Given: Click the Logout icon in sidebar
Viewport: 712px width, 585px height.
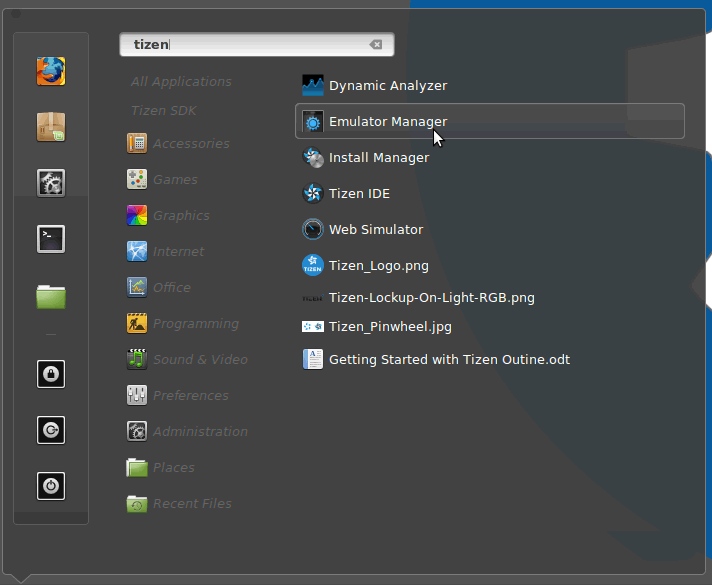Looking at the screenshot, I should (x=51, y=430).
